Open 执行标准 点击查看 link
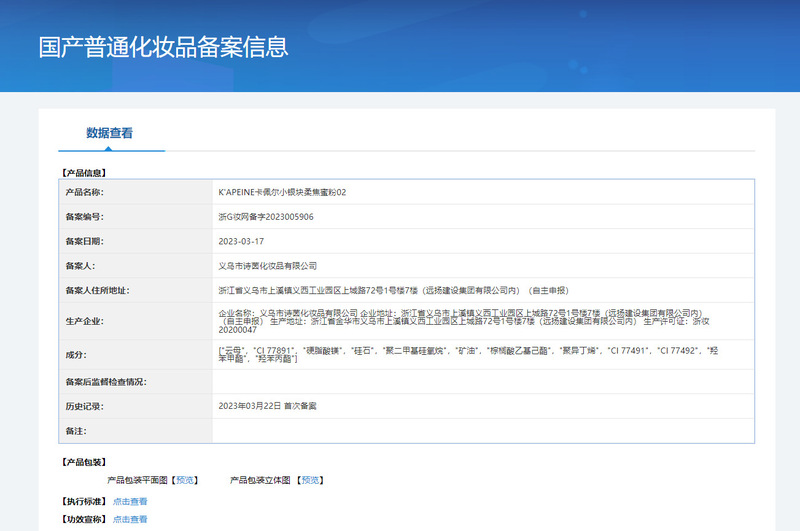Screen dimensions: 800x531 (130, 501)
